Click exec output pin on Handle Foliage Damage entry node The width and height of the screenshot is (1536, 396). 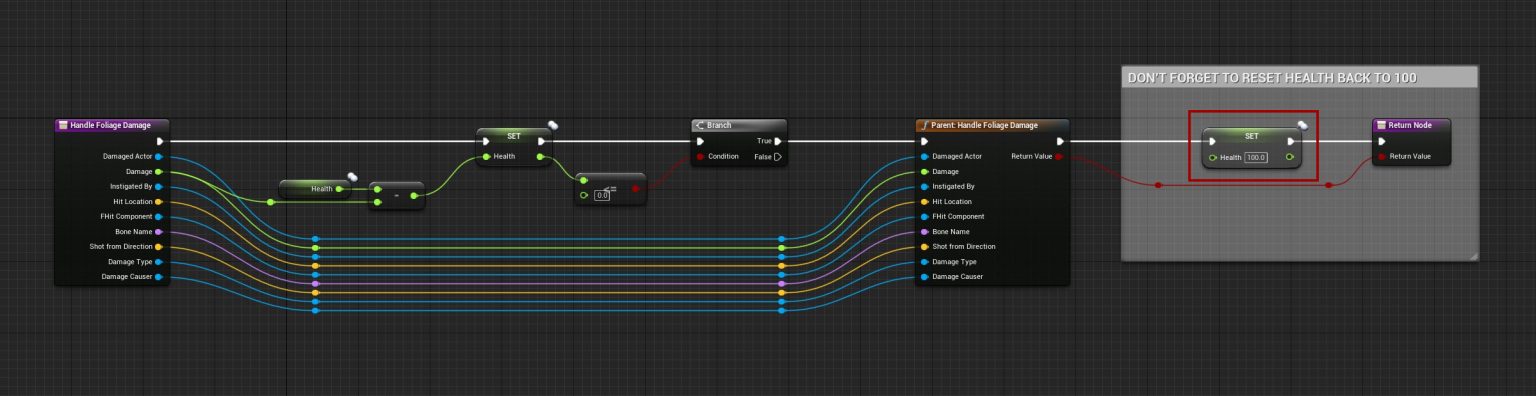coord(160,141)
